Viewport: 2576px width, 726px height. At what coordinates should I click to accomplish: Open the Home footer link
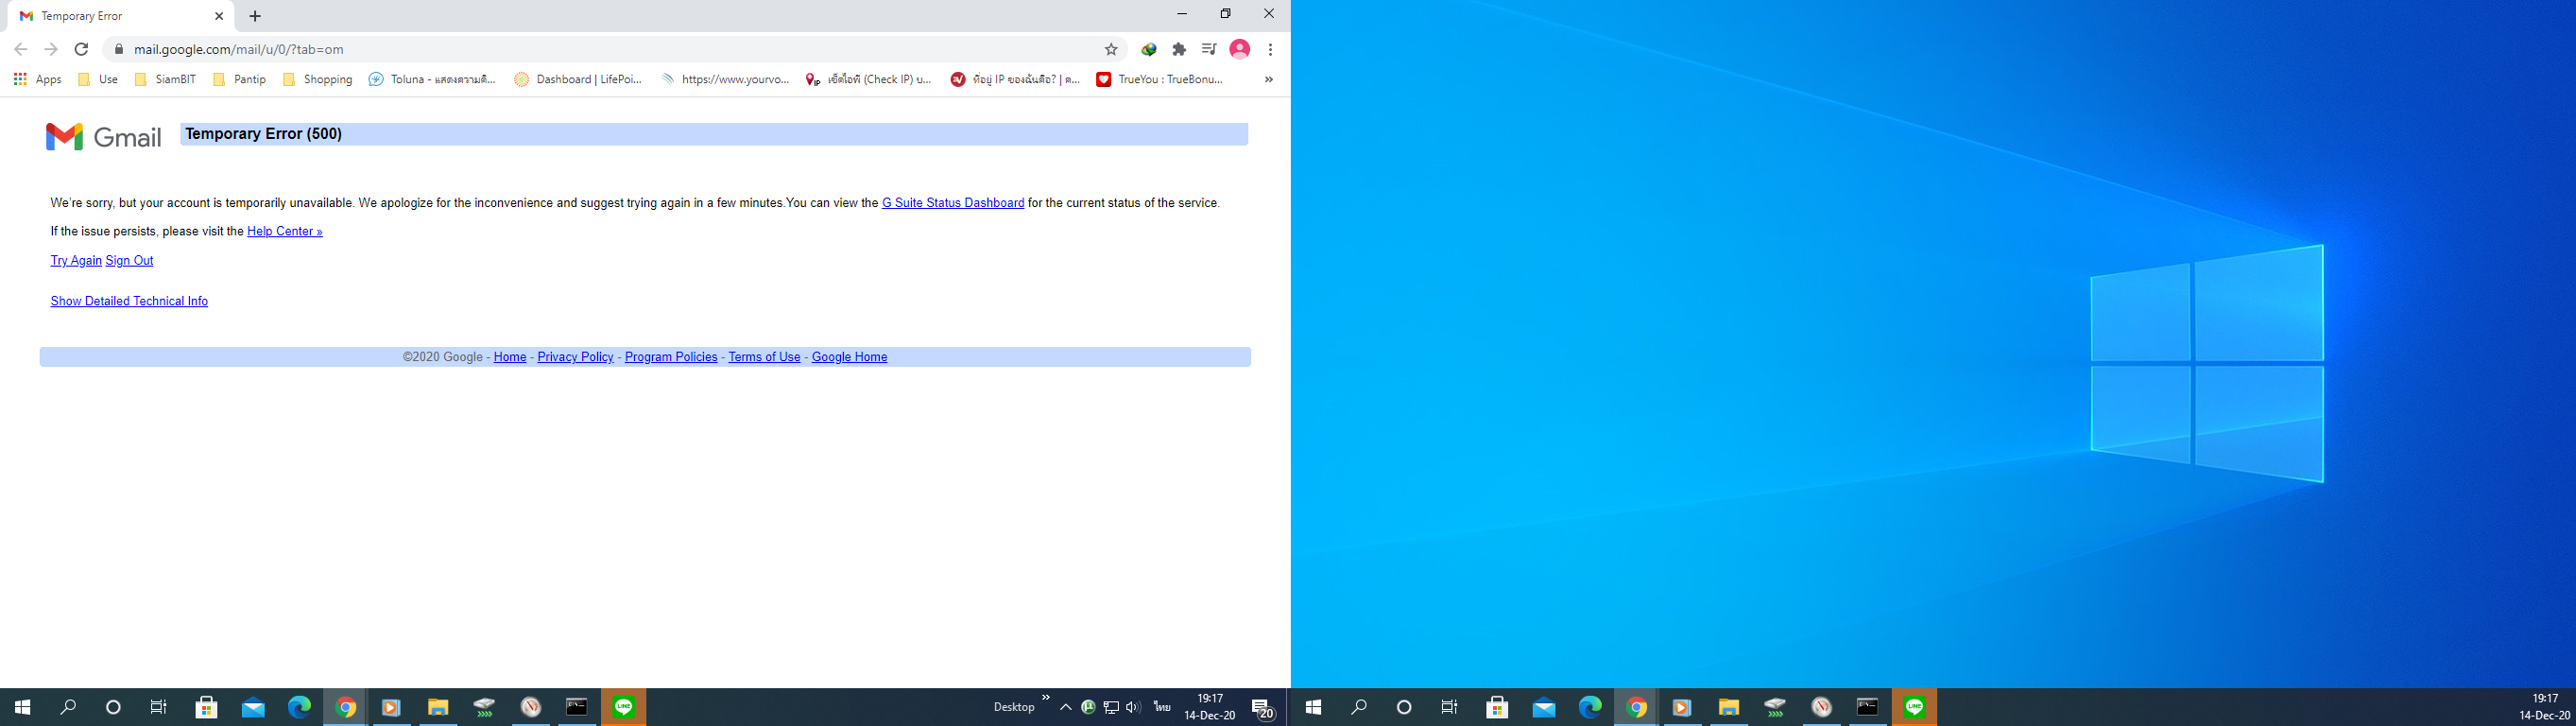coord(510,357)
